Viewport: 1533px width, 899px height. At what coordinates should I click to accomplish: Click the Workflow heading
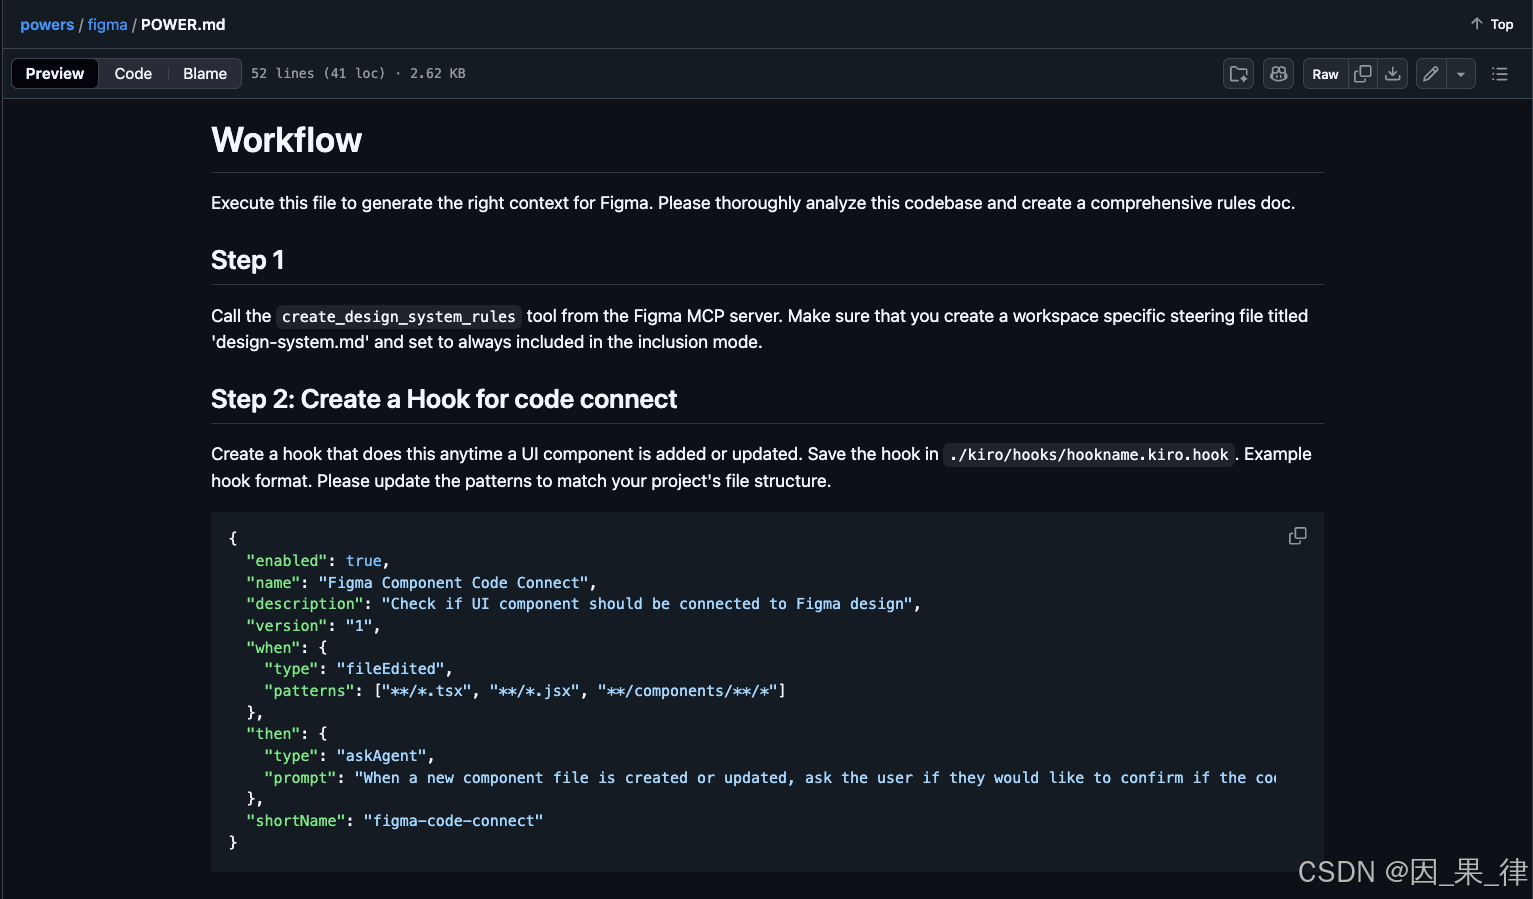pos(286,140)
